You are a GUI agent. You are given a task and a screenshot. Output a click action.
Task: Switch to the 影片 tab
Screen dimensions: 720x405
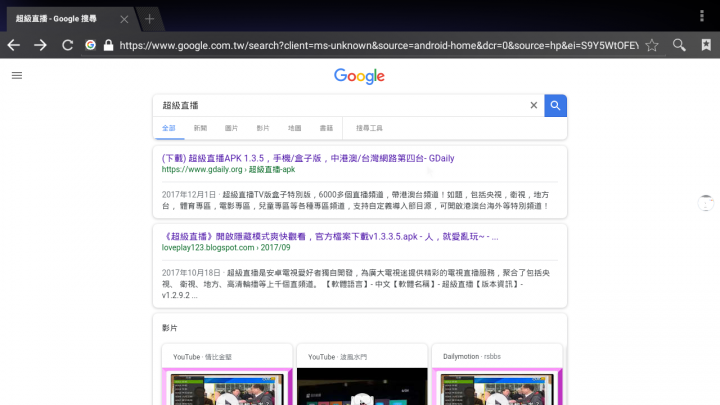coord(263,128)
